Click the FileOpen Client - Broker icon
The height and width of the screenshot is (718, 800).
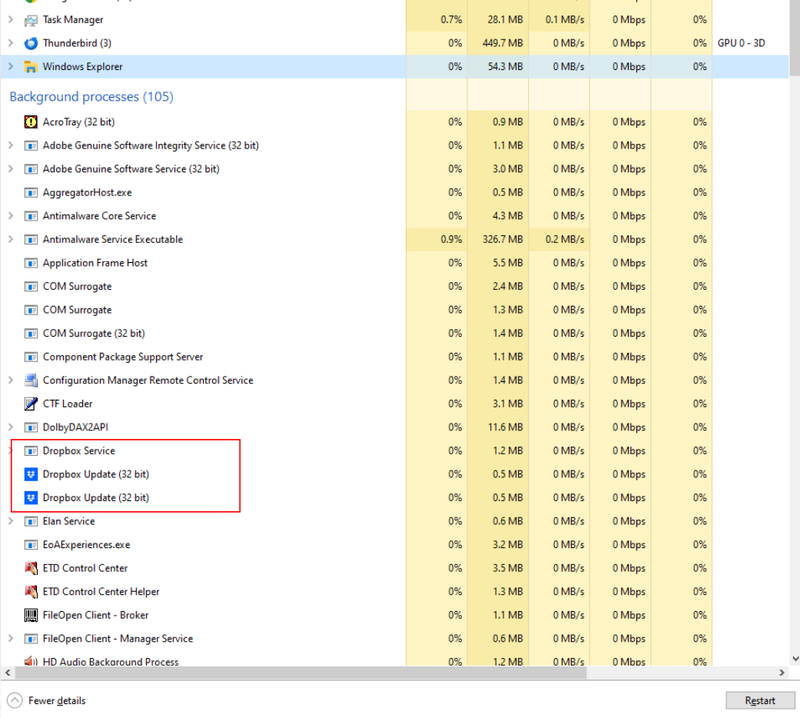tap(31, 615)
